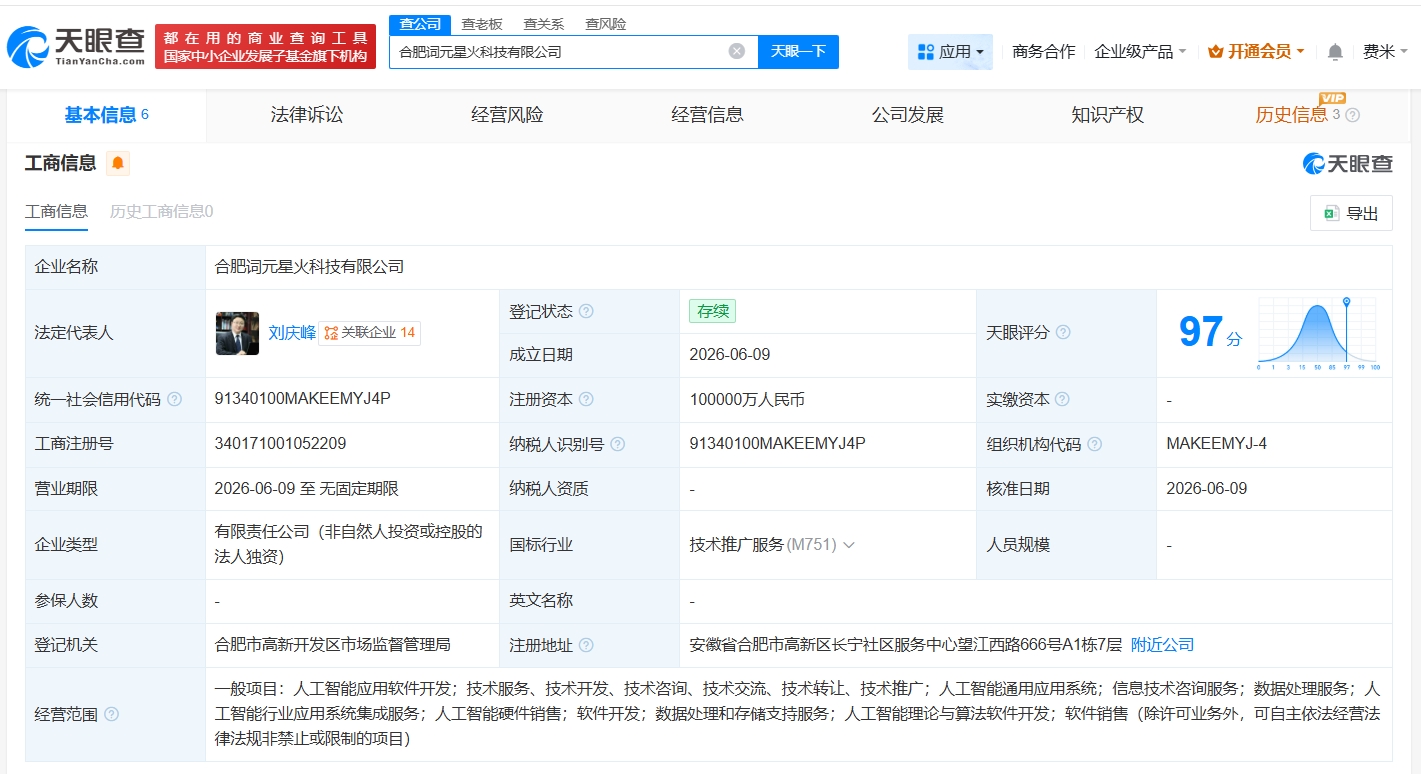Image resolution: width=1421 pixels, height=774 pixels.
Task: Click registration number 340171001052209
Action: (280, 443)
